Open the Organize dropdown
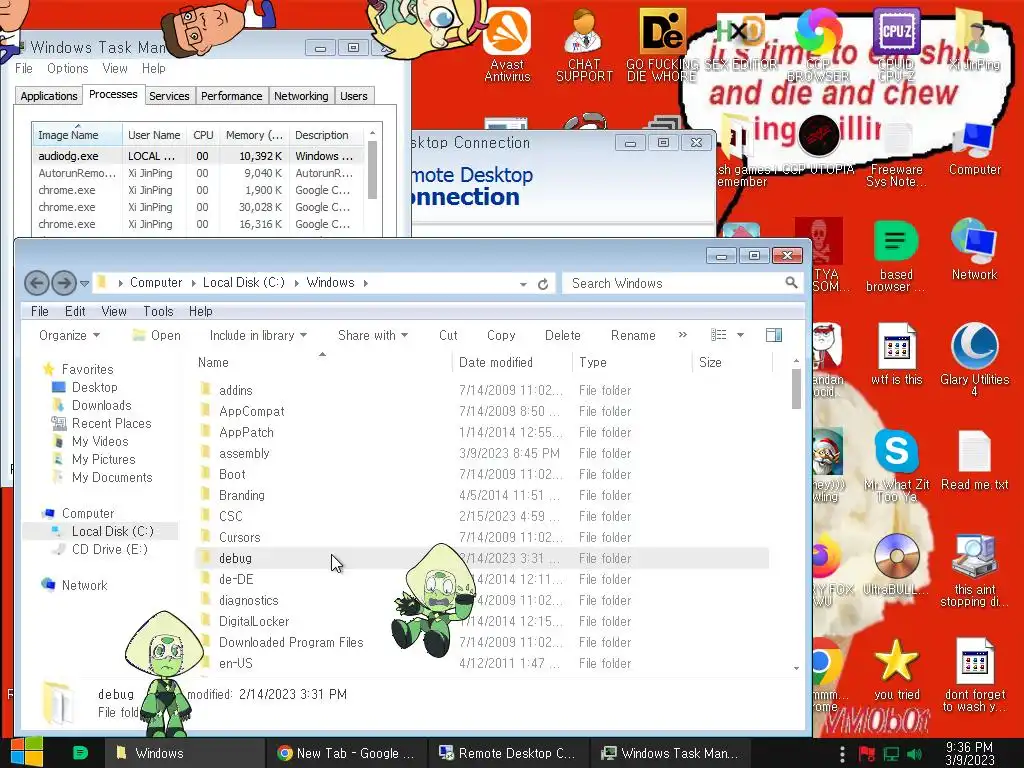Screen dimensions: 1024x768 pos(69,335)
